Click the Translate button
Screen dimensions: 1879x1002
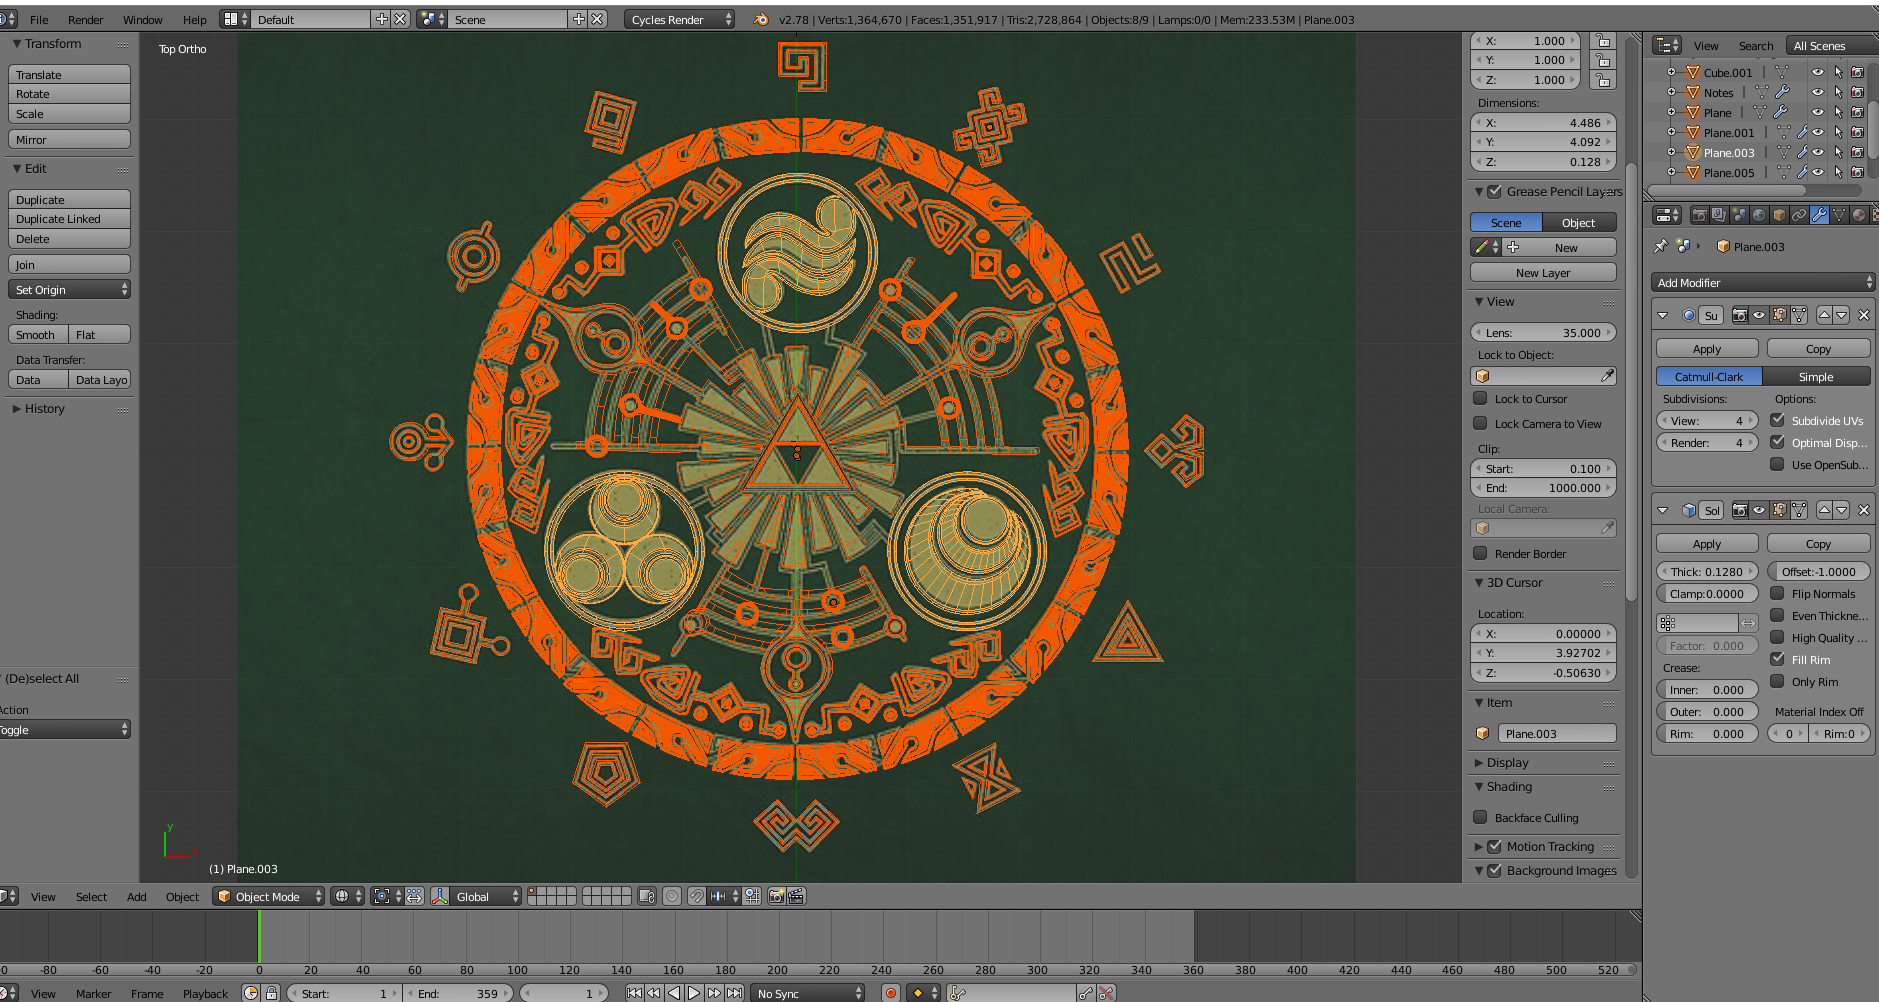pos(69,74)
